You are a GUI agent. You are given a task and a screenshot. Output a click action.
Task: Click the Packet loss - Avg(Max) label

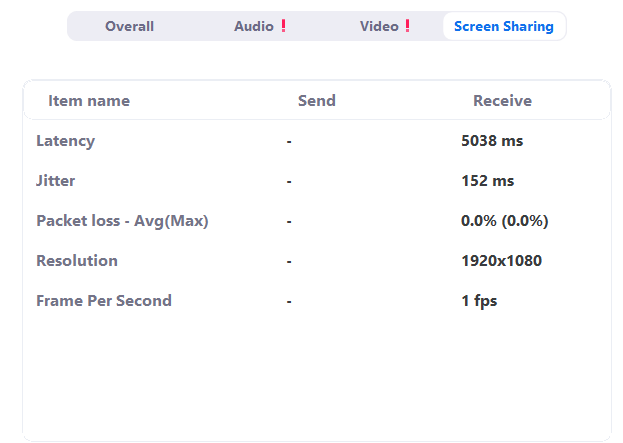[x=122, y=221]
